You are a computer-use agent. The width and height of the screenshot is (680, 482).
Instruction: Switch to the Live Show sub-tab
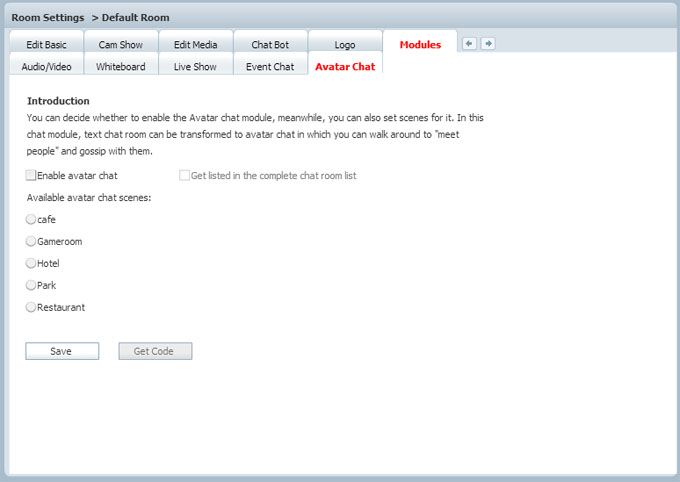click(195, 67)
